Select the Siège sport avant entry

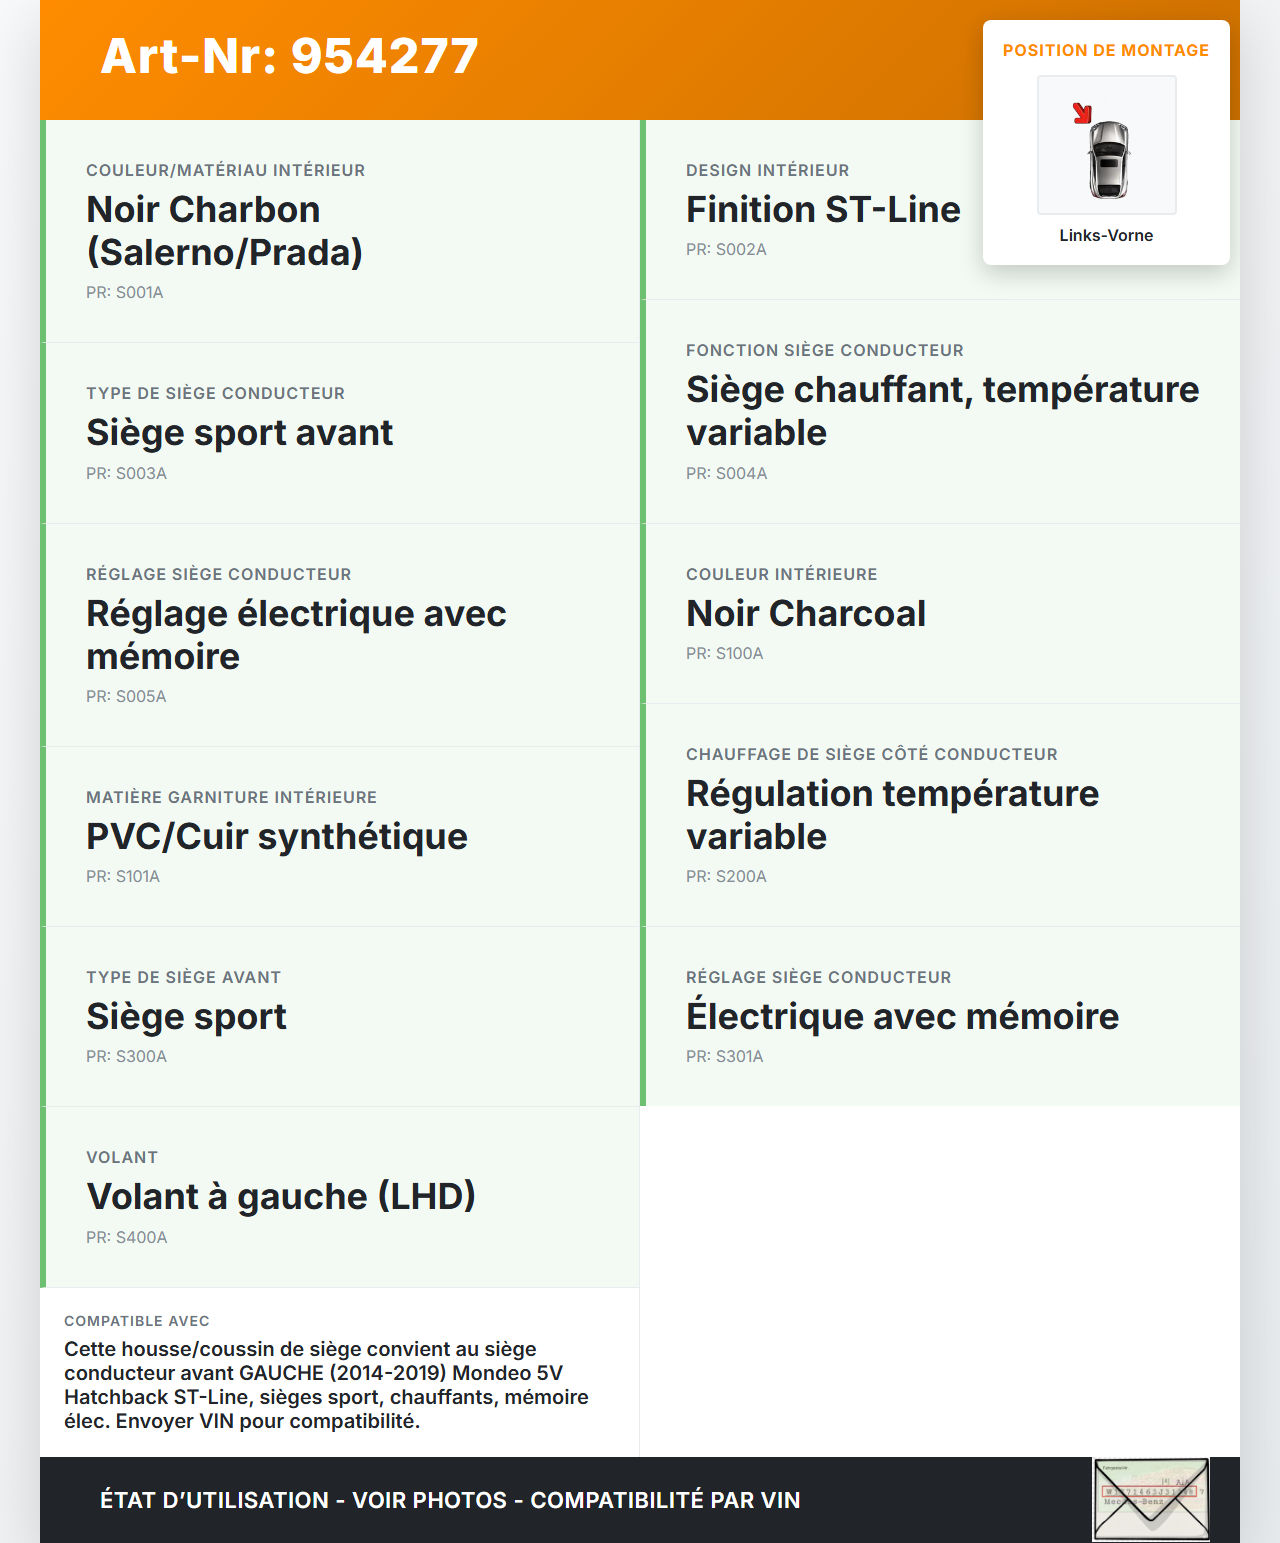(x=240, y=433)
